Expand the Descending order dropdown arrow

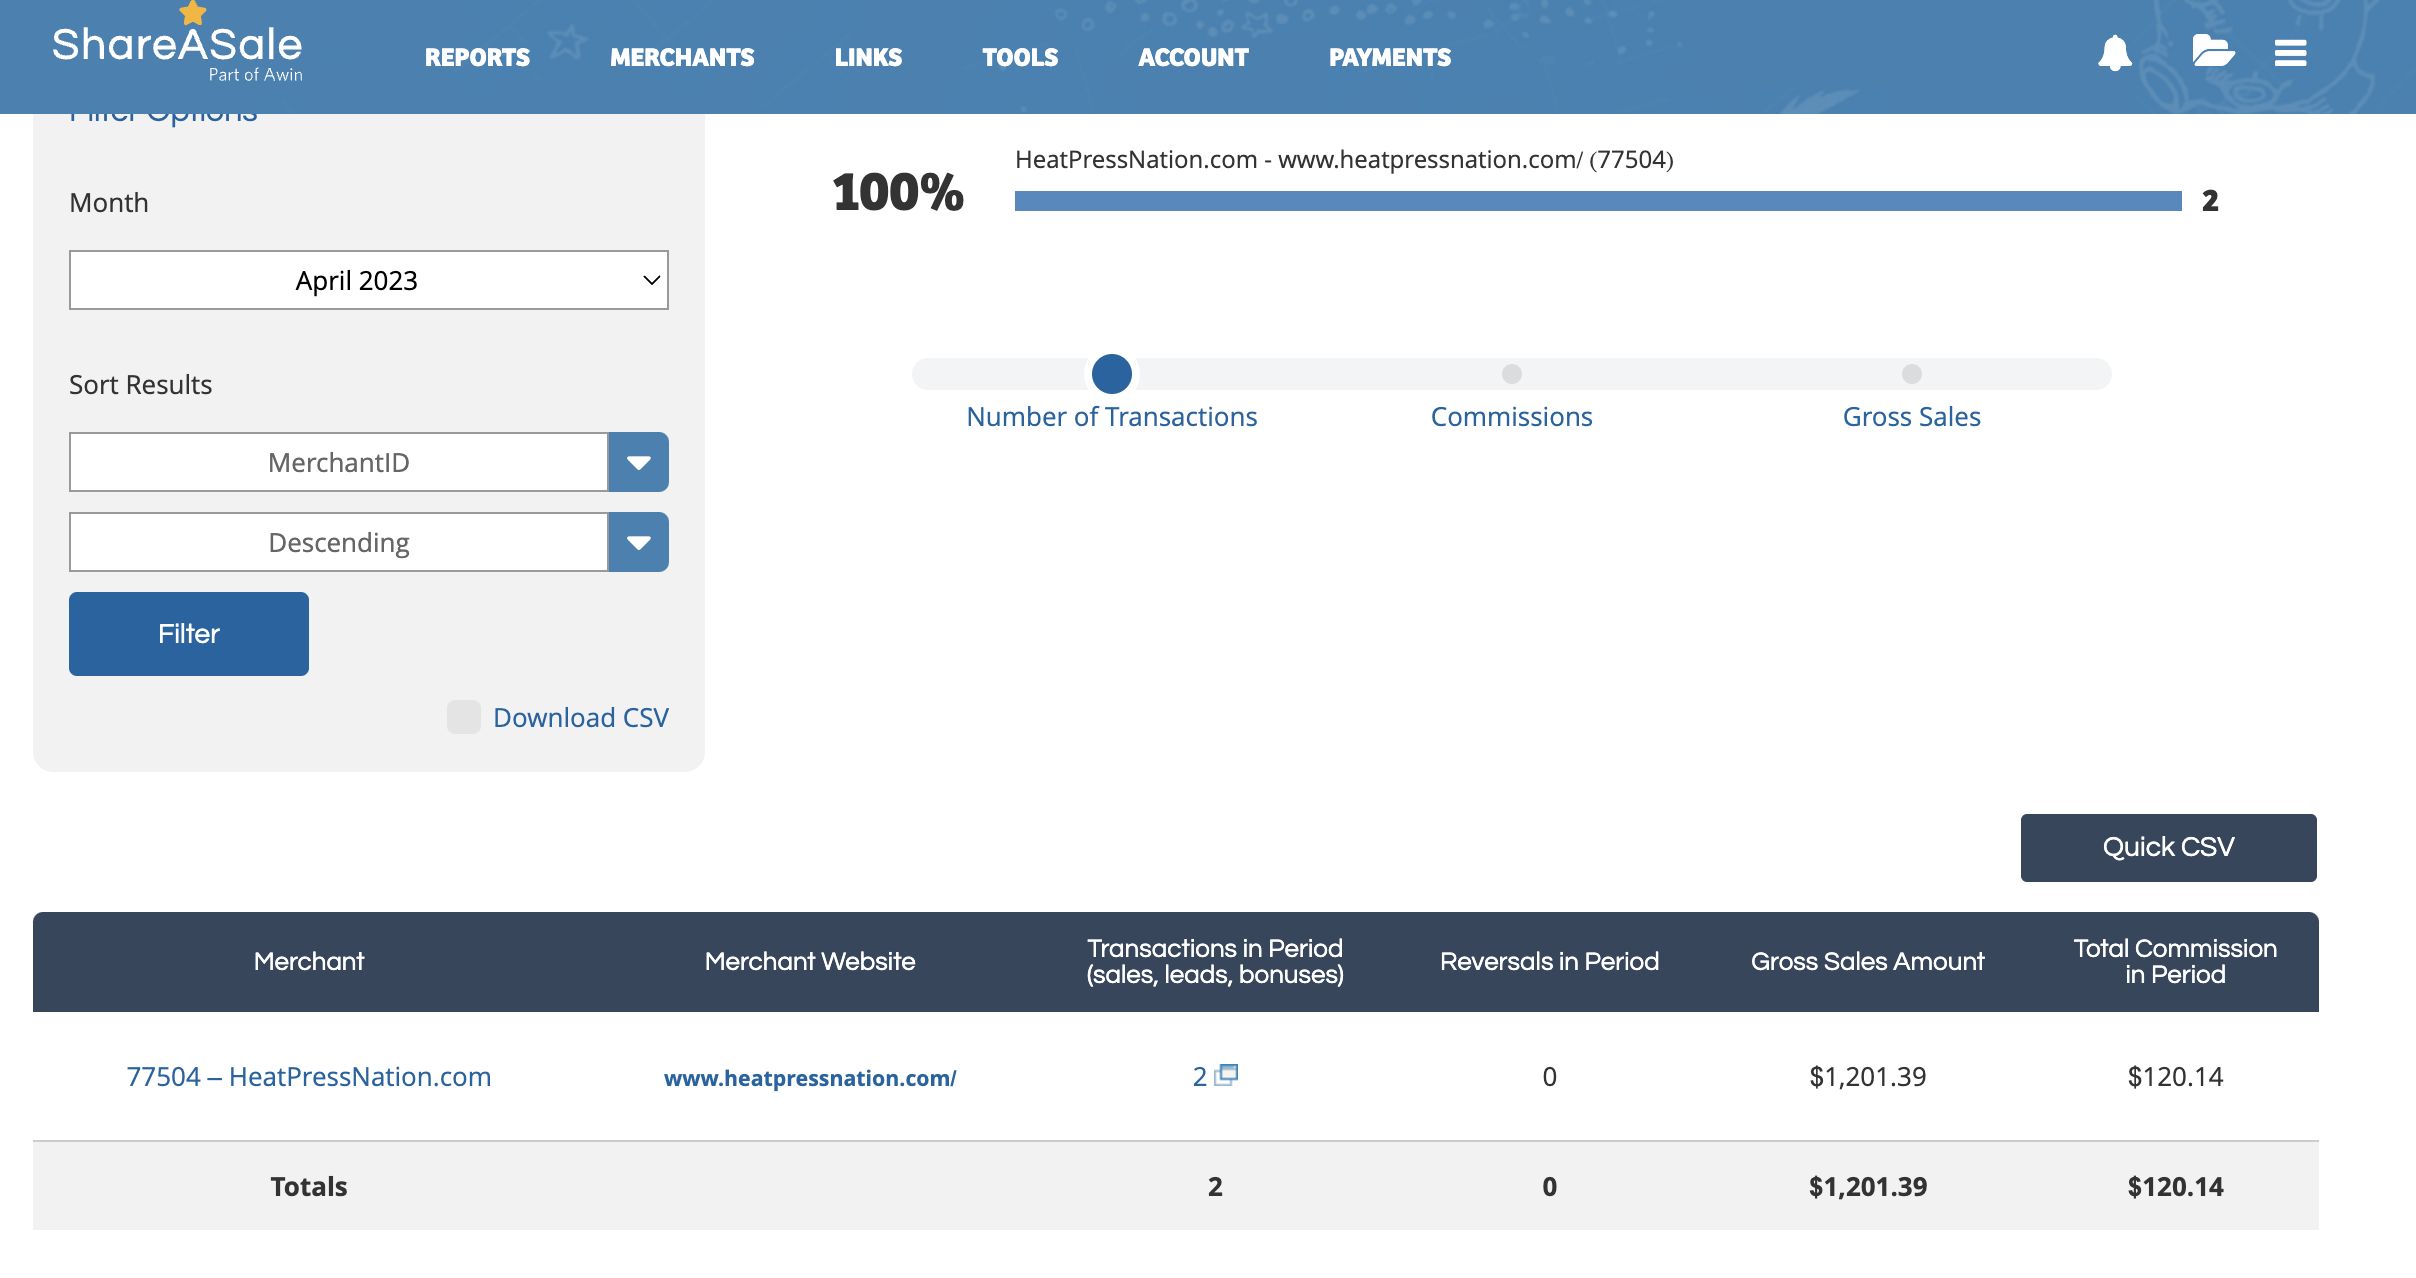point(639,542)
